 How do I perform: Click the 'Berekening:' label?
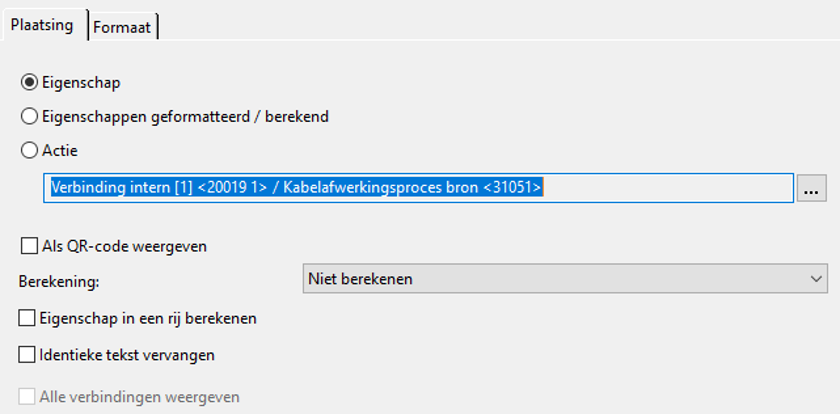(x=59, y=281)
